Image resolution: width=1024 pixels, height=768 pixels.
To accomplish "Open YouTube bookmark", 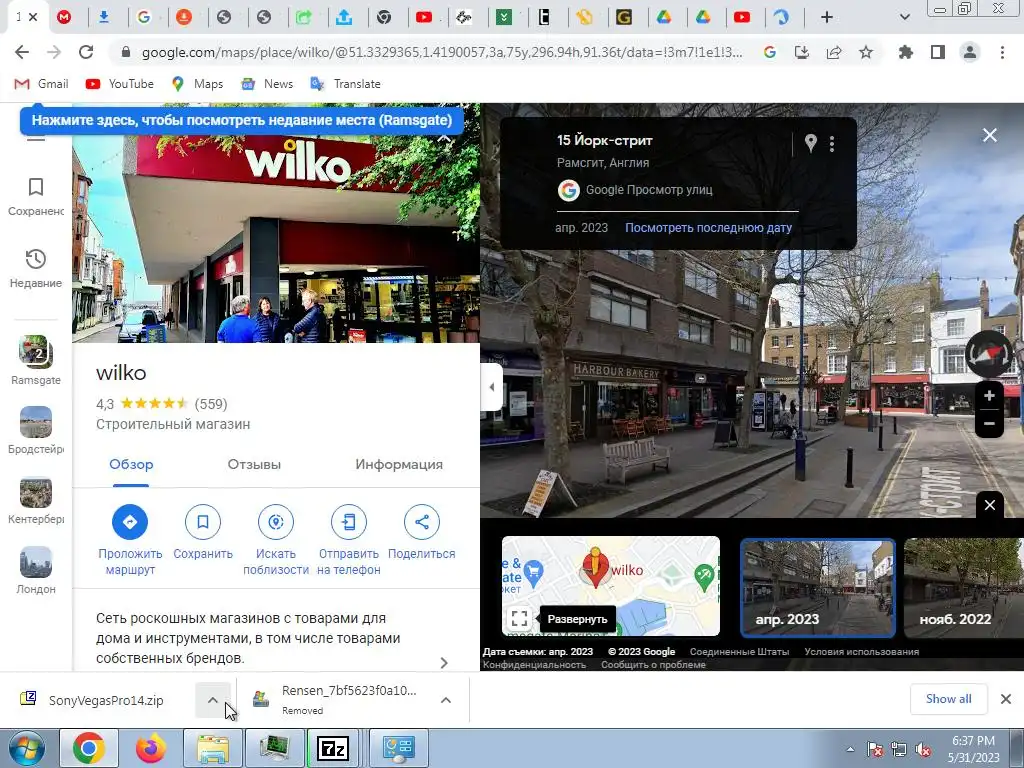I will [x=120, y=84].
